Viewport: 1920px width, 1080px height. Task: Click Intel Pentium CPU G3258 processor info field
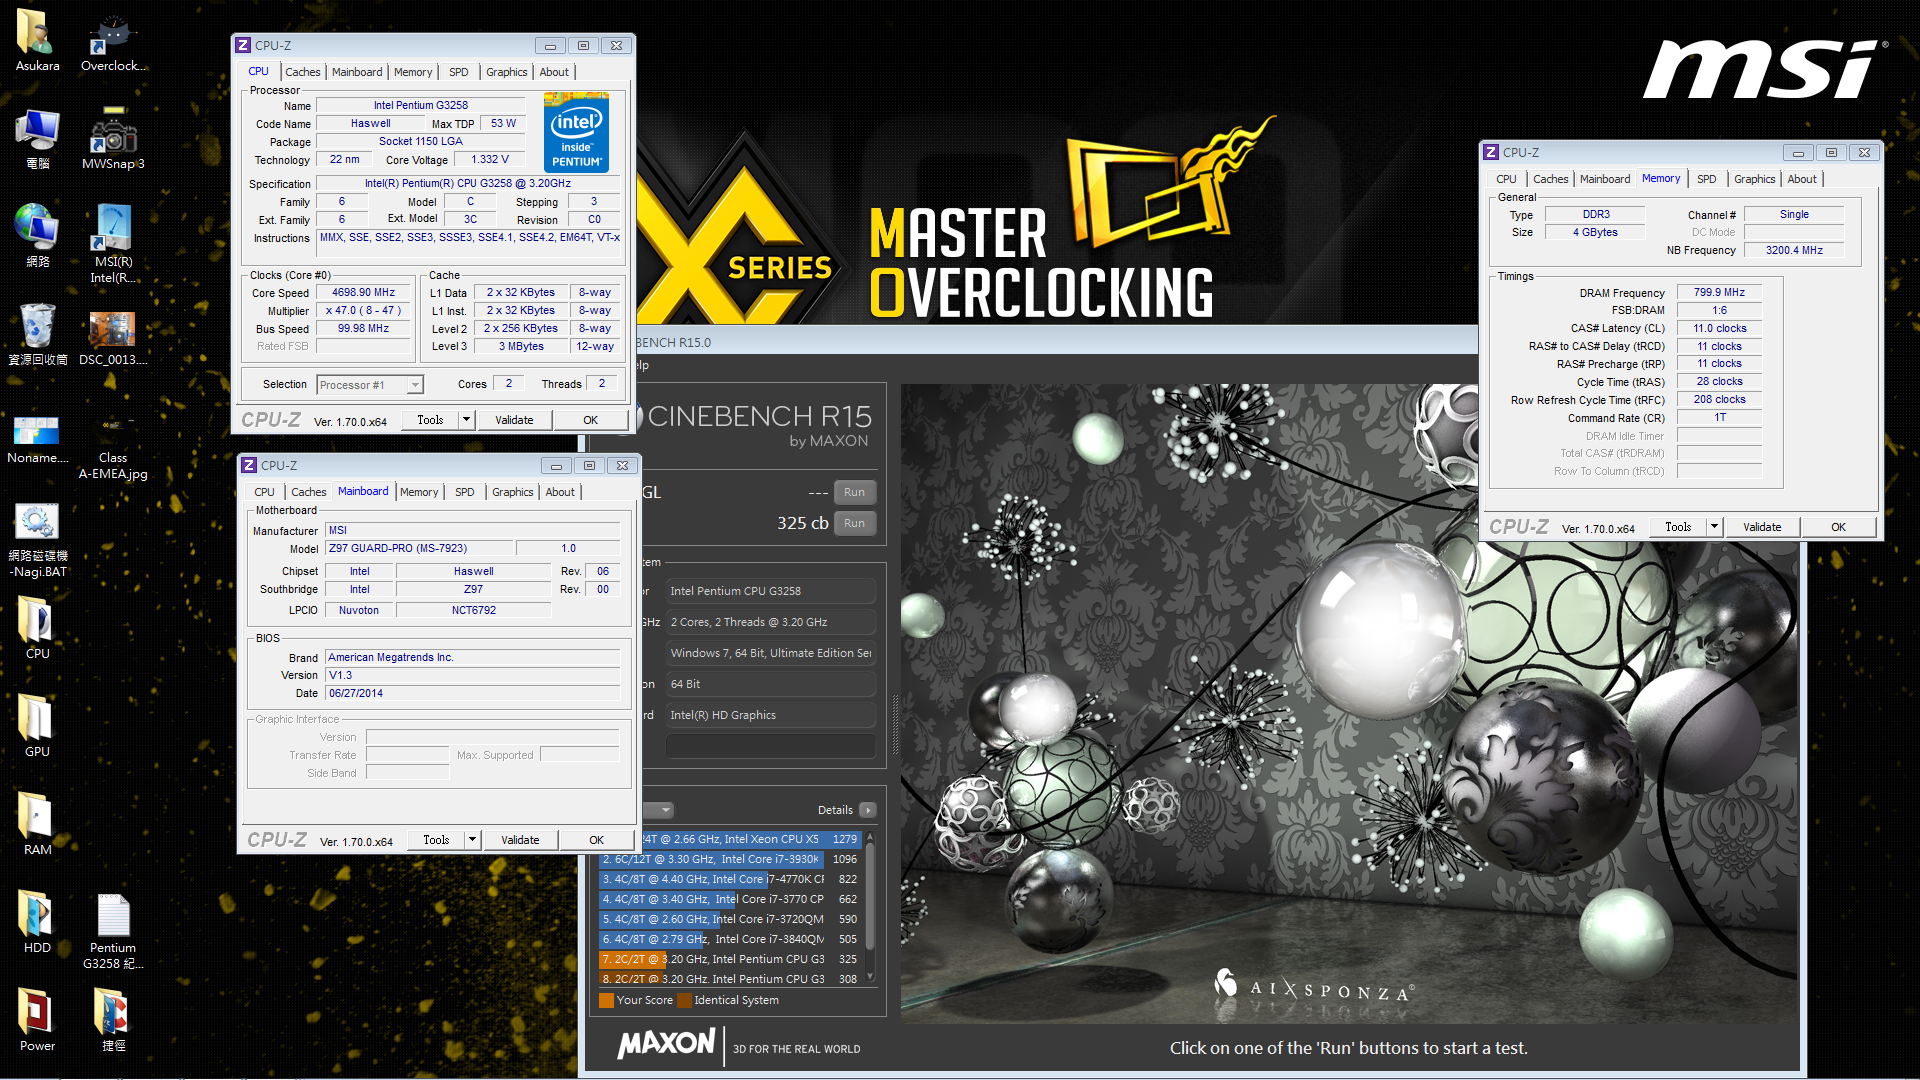(771, 591)
